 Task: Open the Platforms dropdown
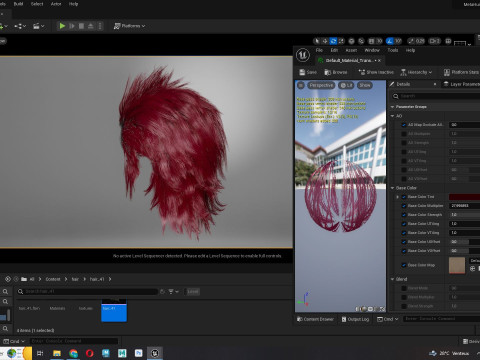point(130,26)
